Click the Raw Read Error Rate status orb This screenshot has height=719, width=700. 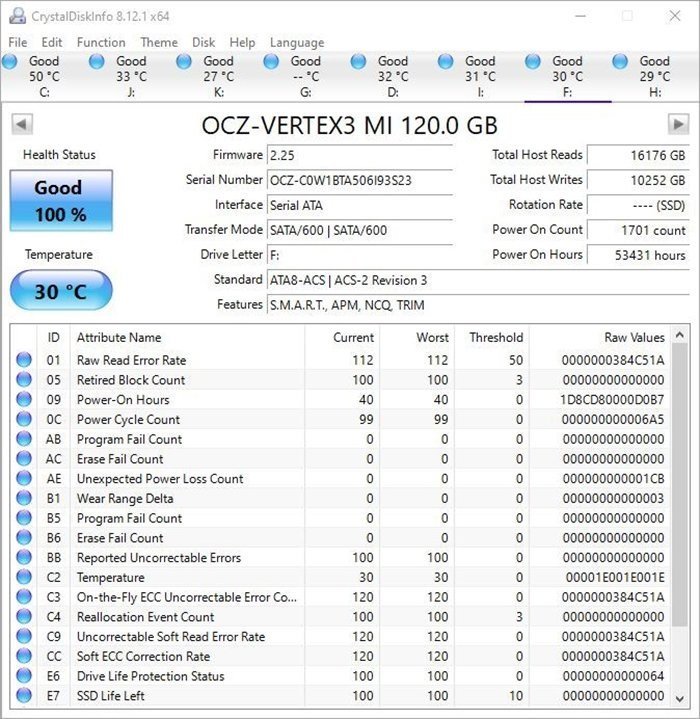tap(24, 360)
